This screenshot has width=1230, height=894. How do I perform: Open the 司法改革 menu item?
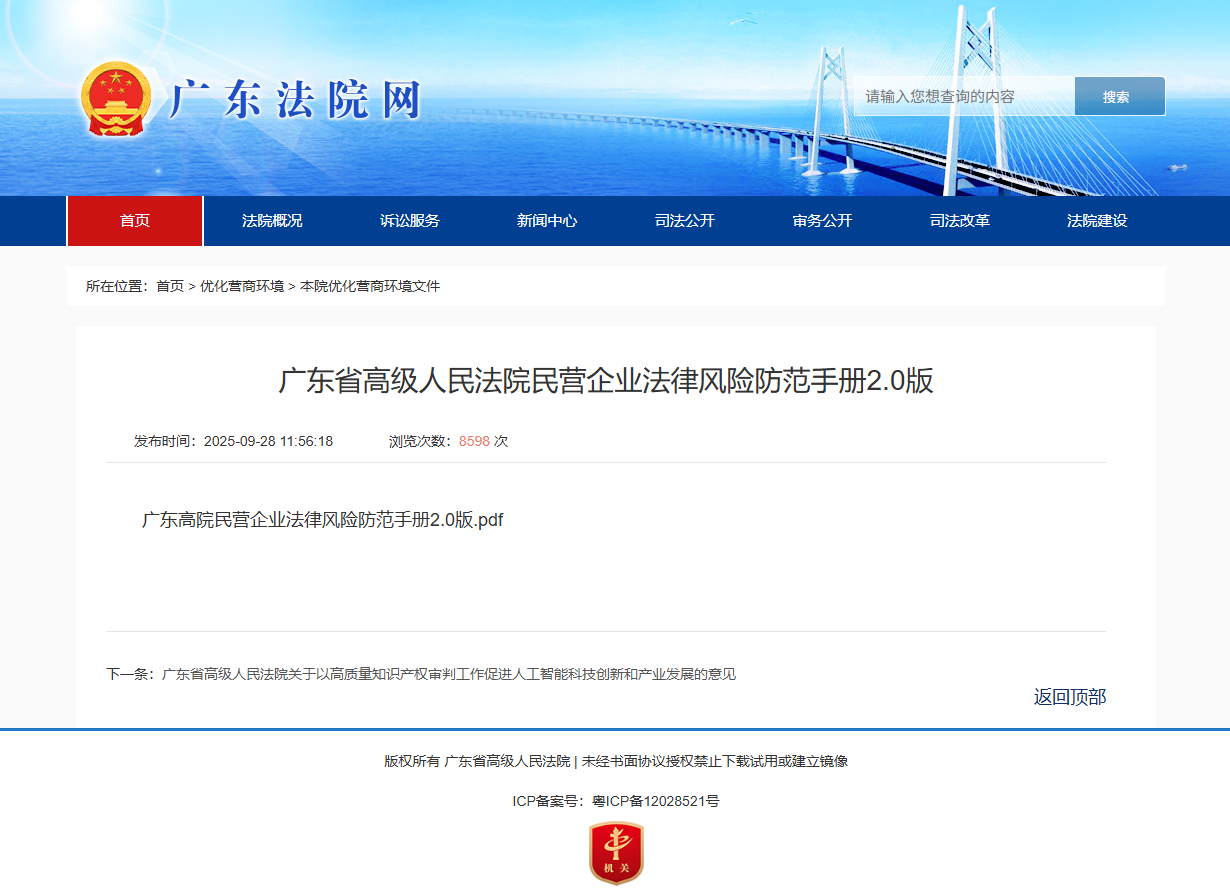960,221
